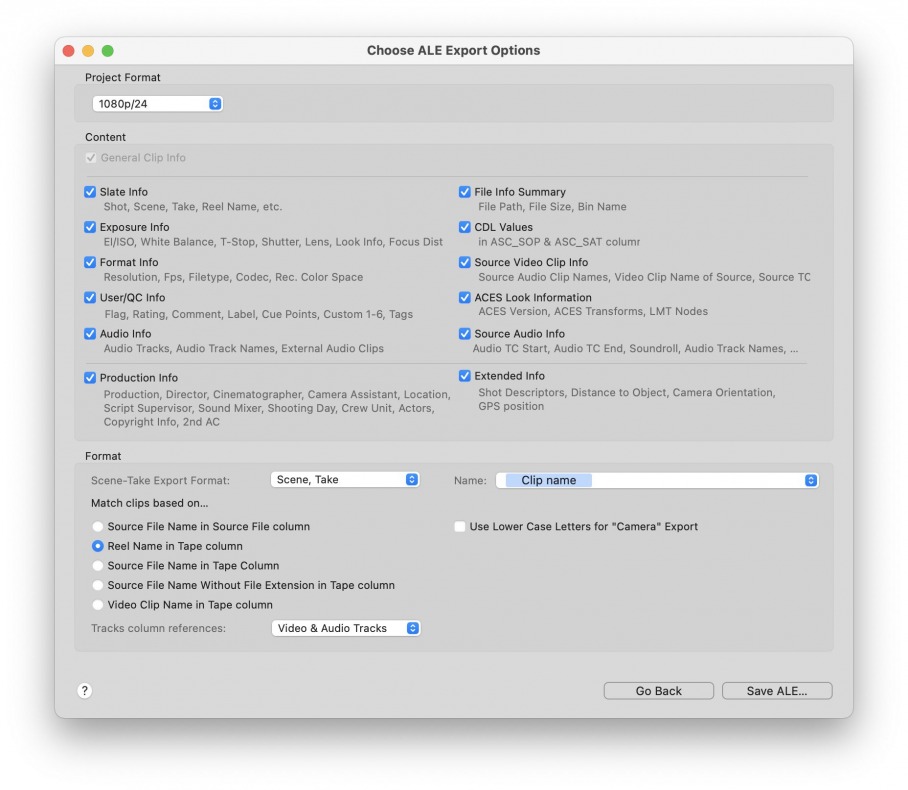The height and width of the screenshot is (790, 908).
Task: Open the Name dropdown arrow
Action: tap(811, 480)
